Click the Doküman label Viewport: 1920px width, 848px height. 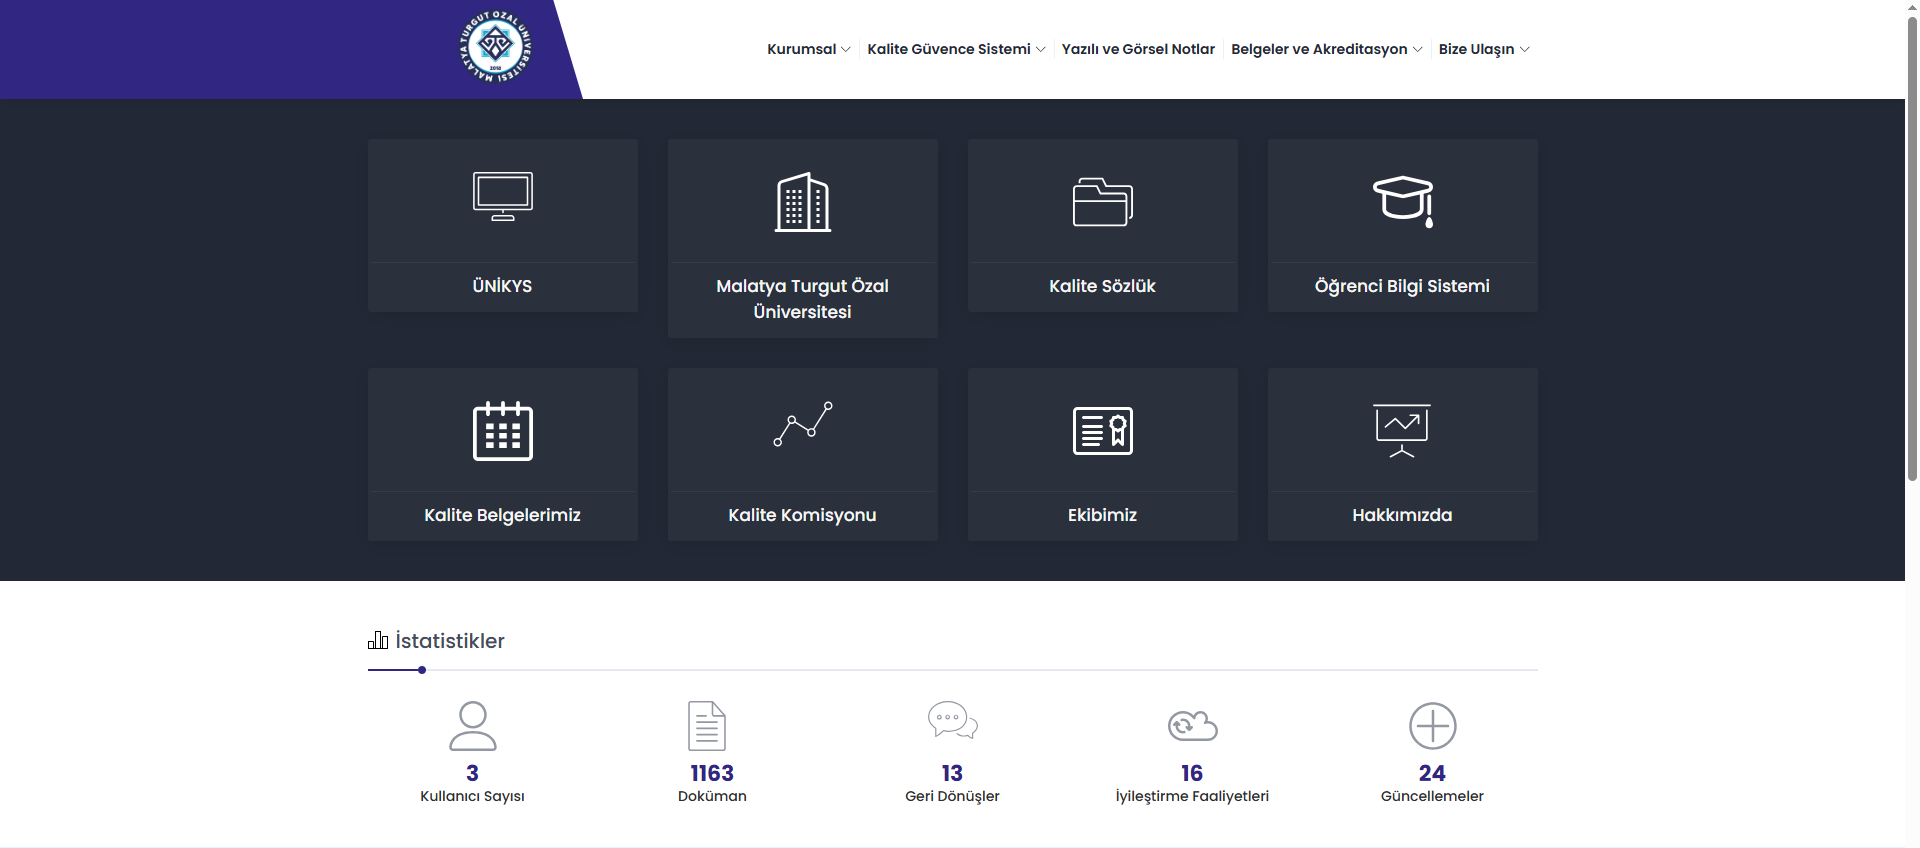[x=712, y=796]
